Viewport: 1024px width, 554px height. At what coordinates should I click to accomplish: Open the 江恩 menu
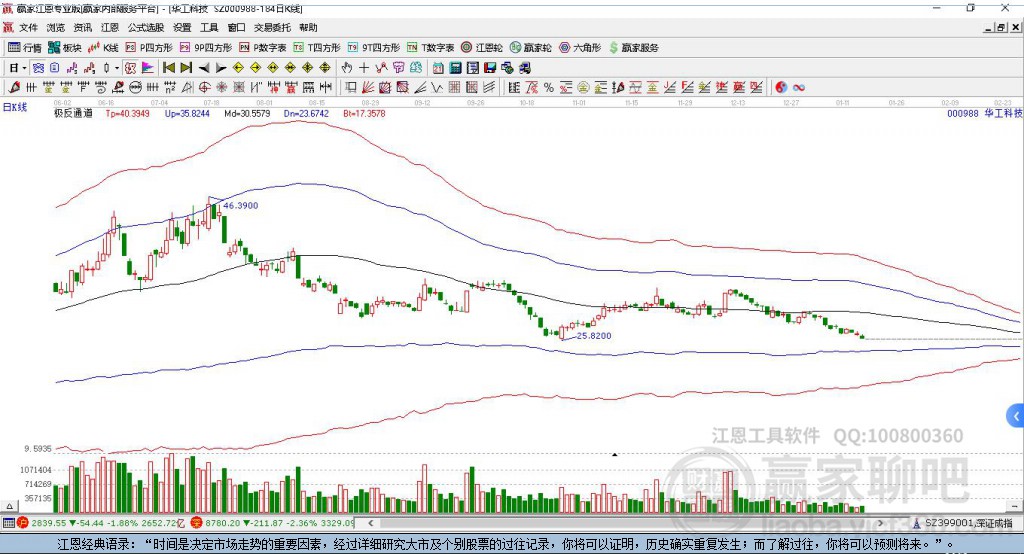[x=109, y=27]
